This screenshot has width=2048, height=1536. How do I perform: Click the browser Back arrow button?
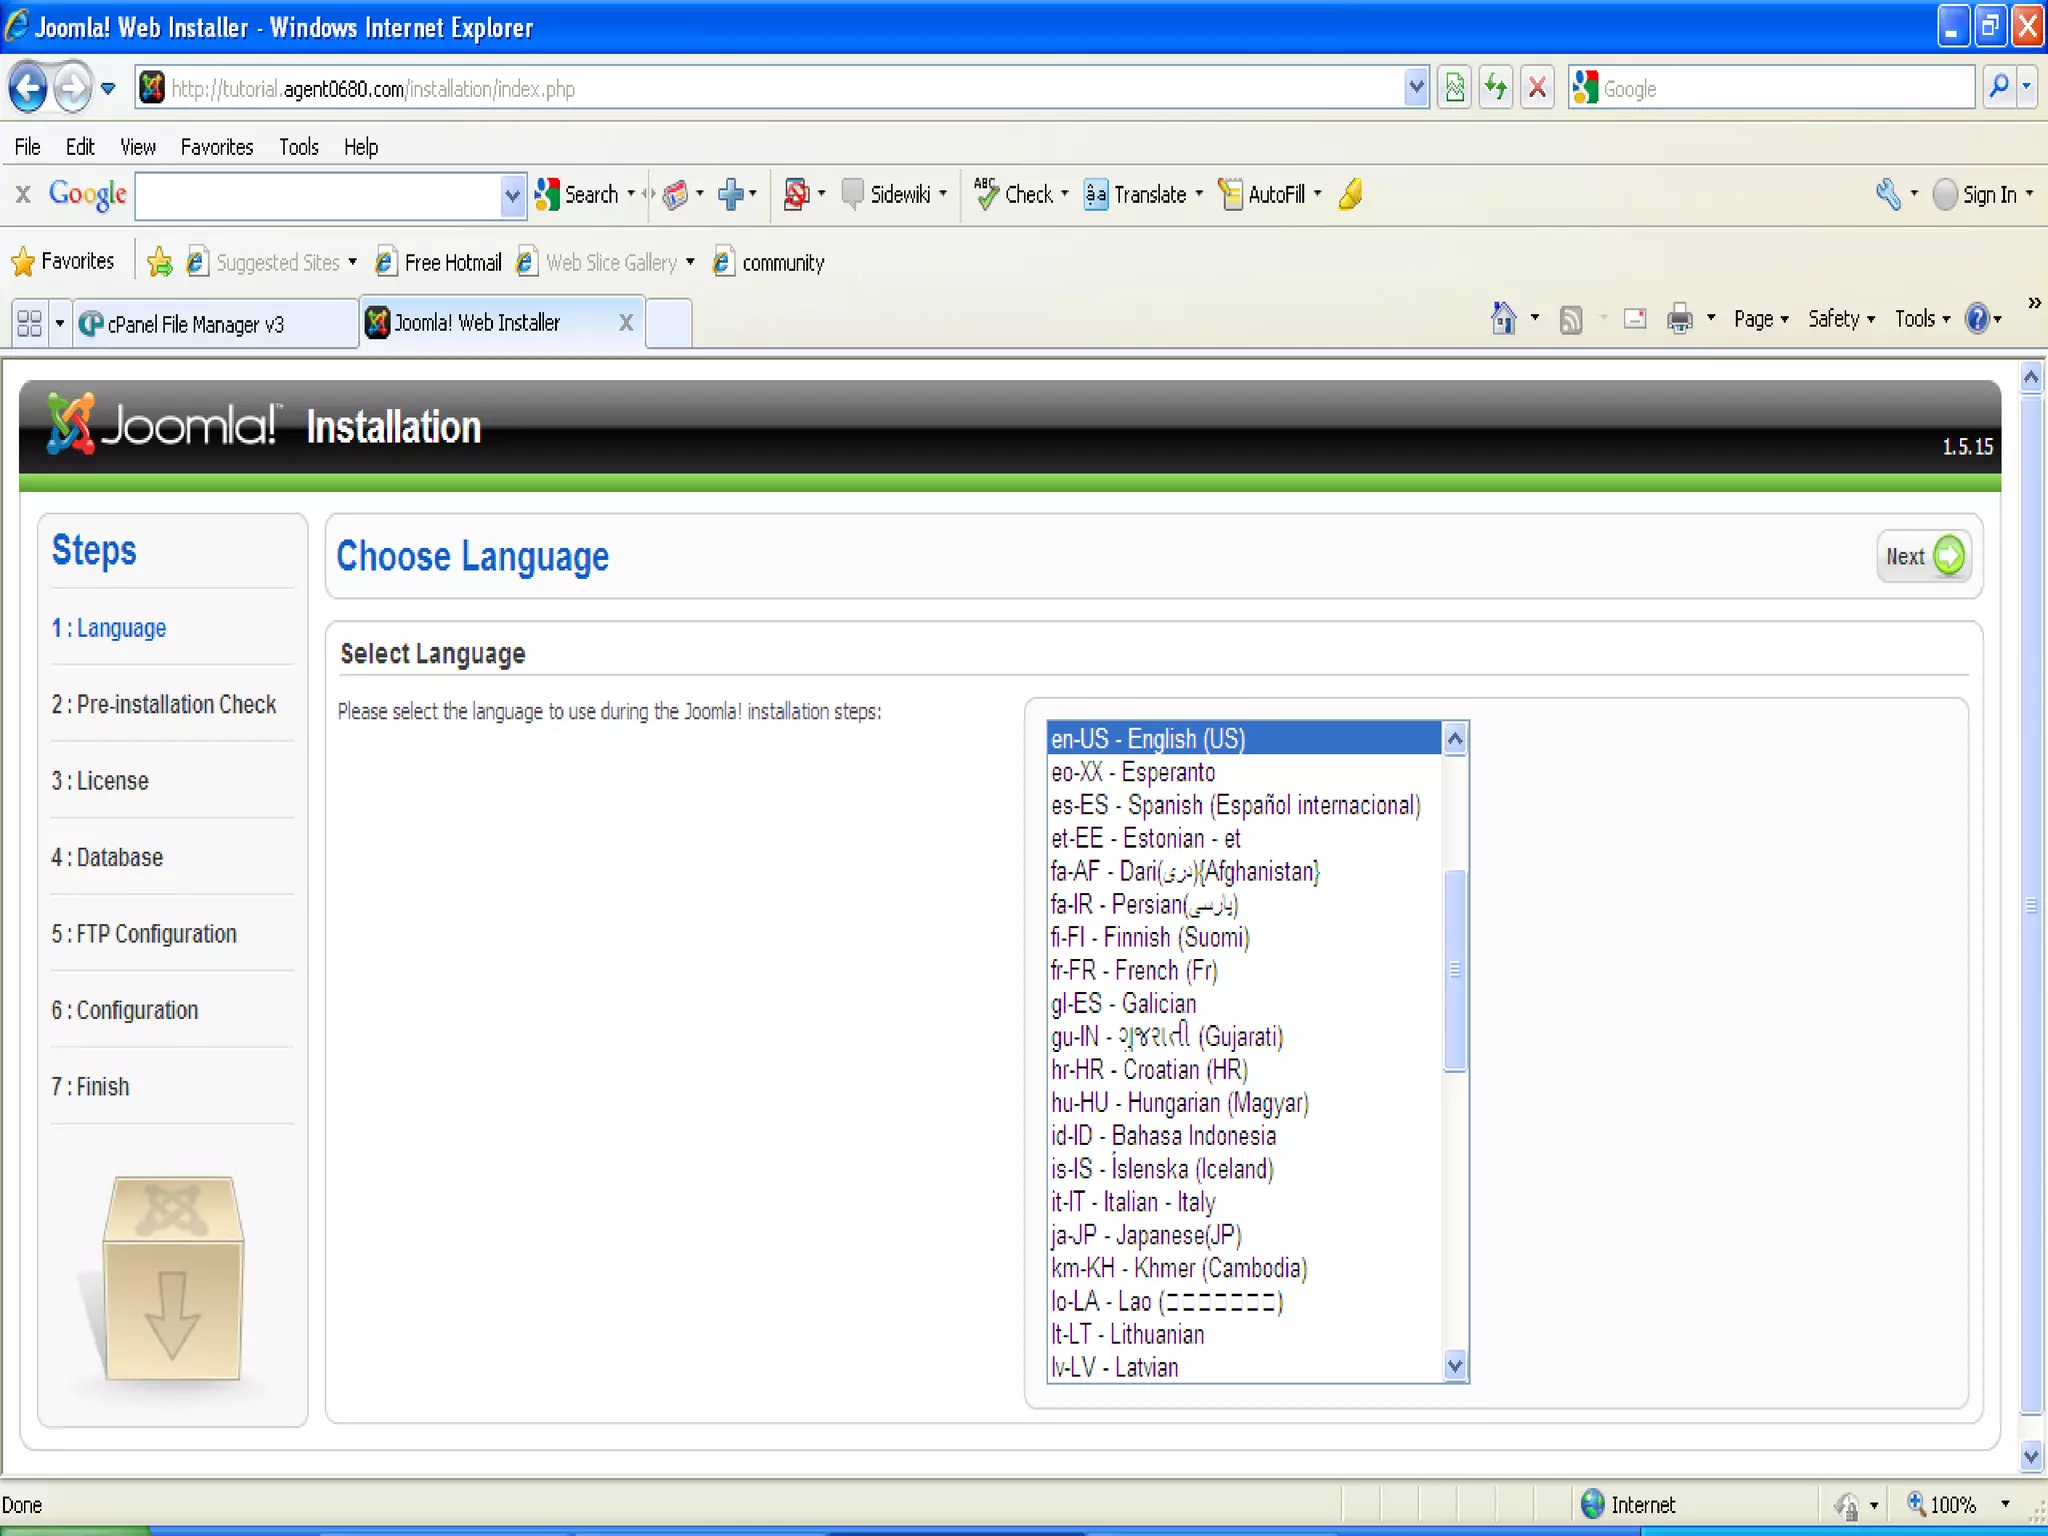coord(28,88)
